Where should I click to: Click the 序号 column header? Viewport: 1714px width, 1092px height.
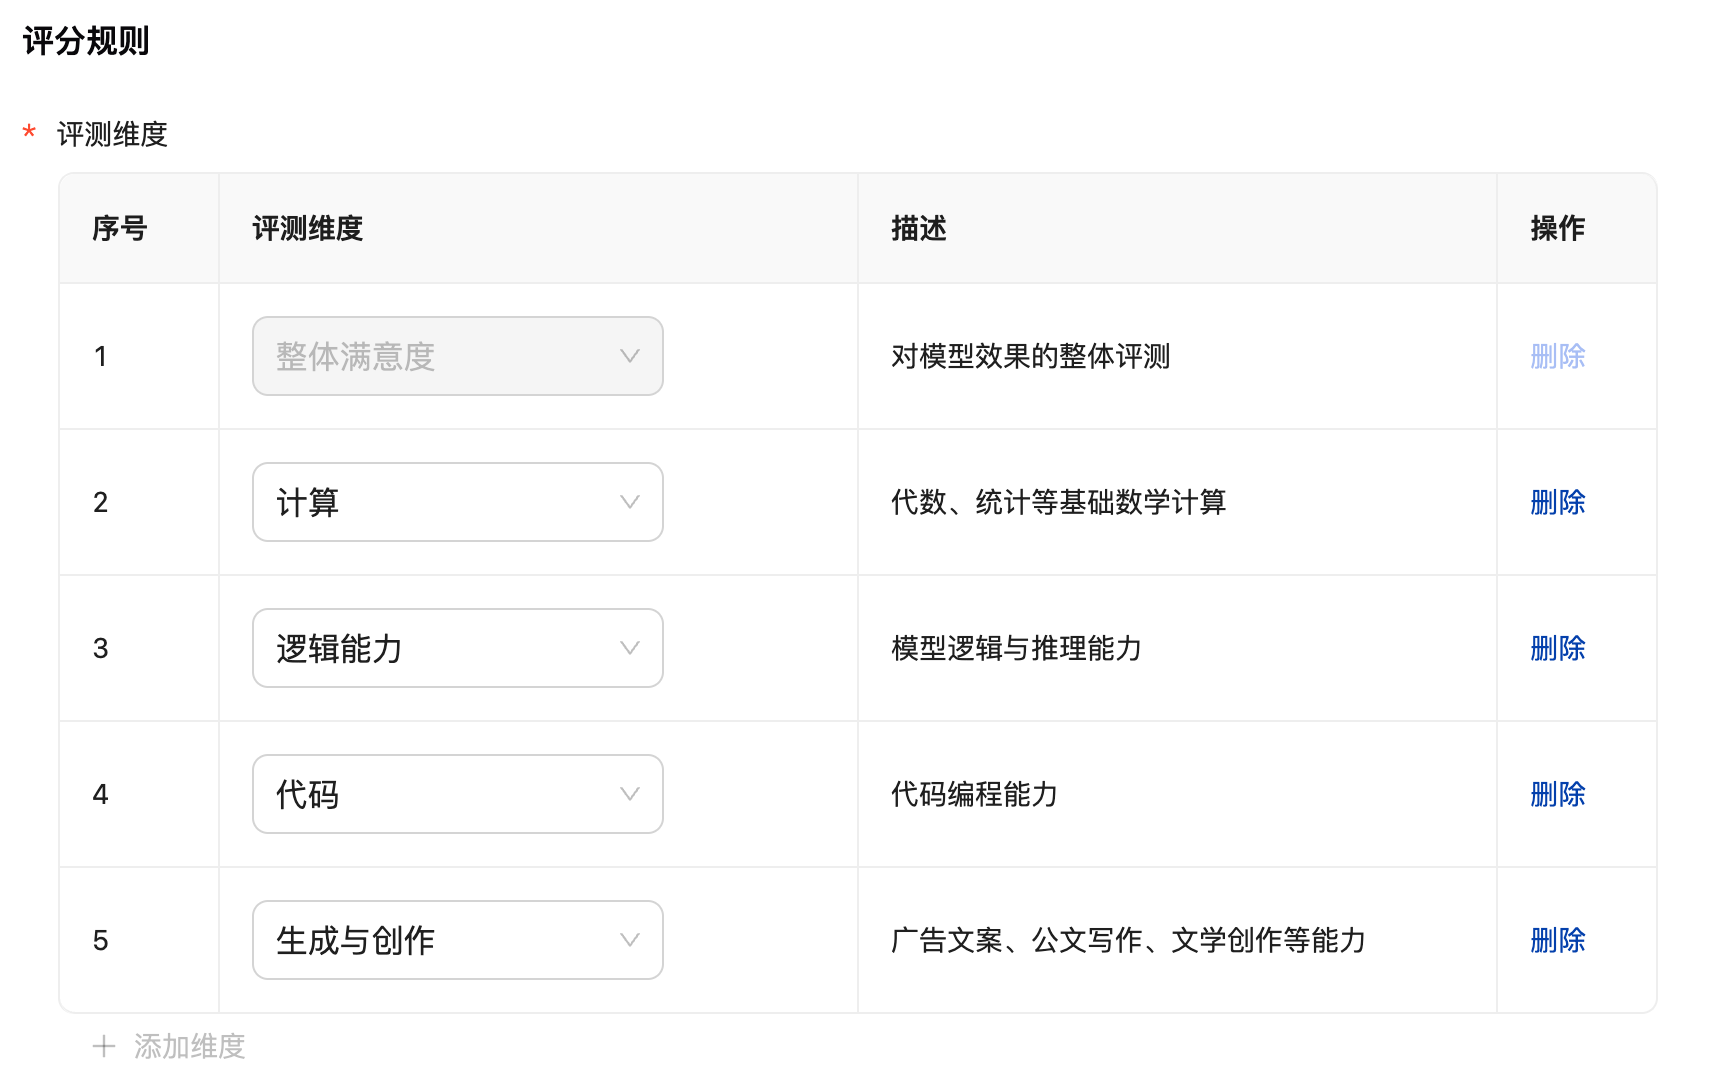tap(120, 229)
